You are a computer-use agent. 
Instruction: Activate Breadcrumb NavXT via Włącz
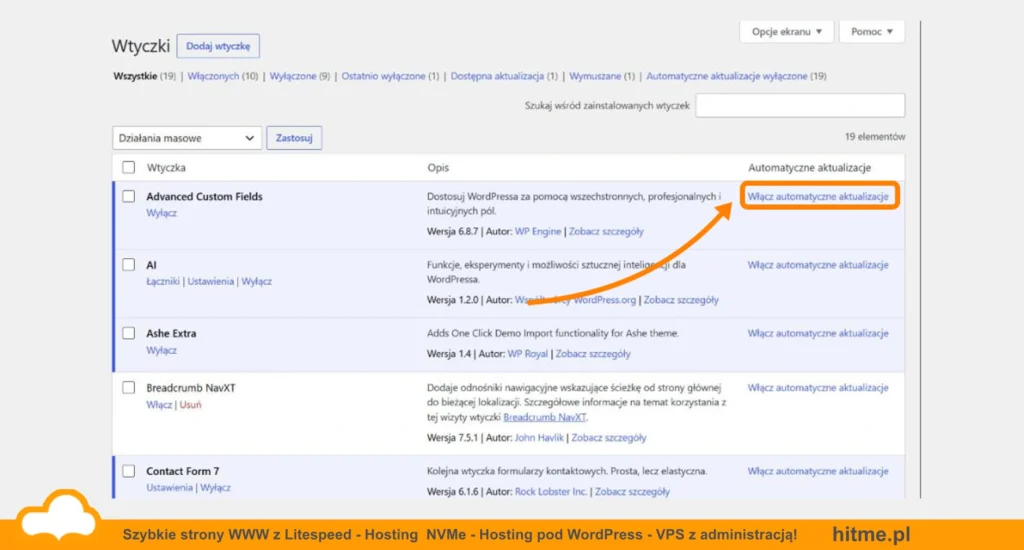coord(159,405)
